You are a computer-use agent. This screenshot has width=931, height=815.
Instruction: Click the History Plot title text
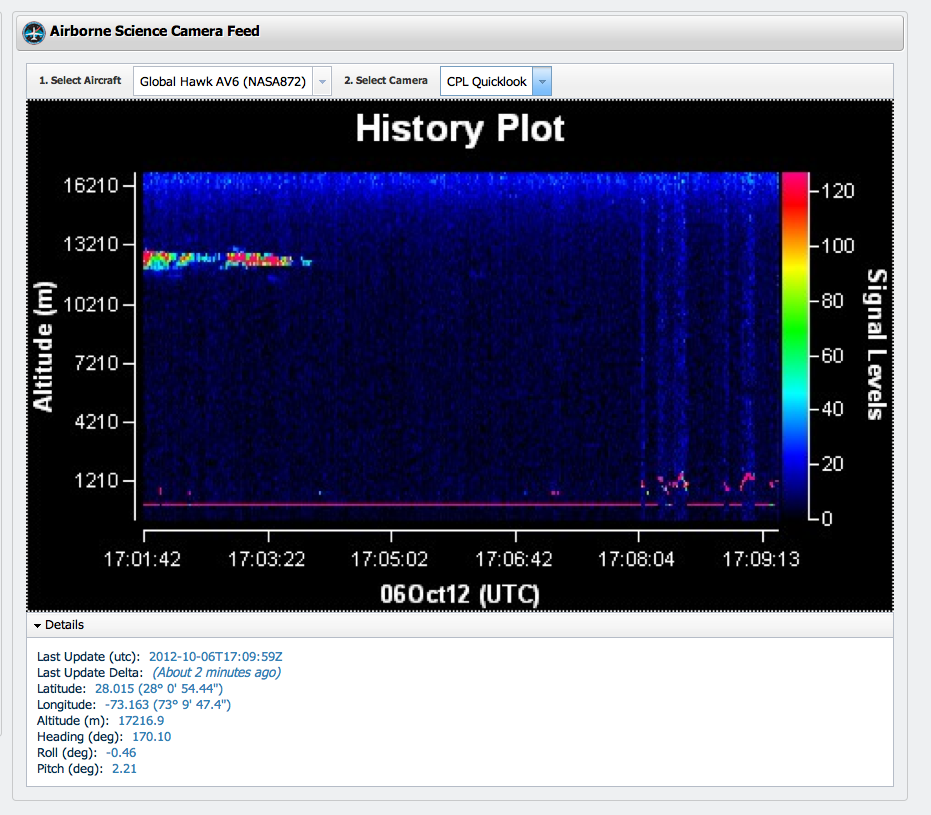coord(460,129)
